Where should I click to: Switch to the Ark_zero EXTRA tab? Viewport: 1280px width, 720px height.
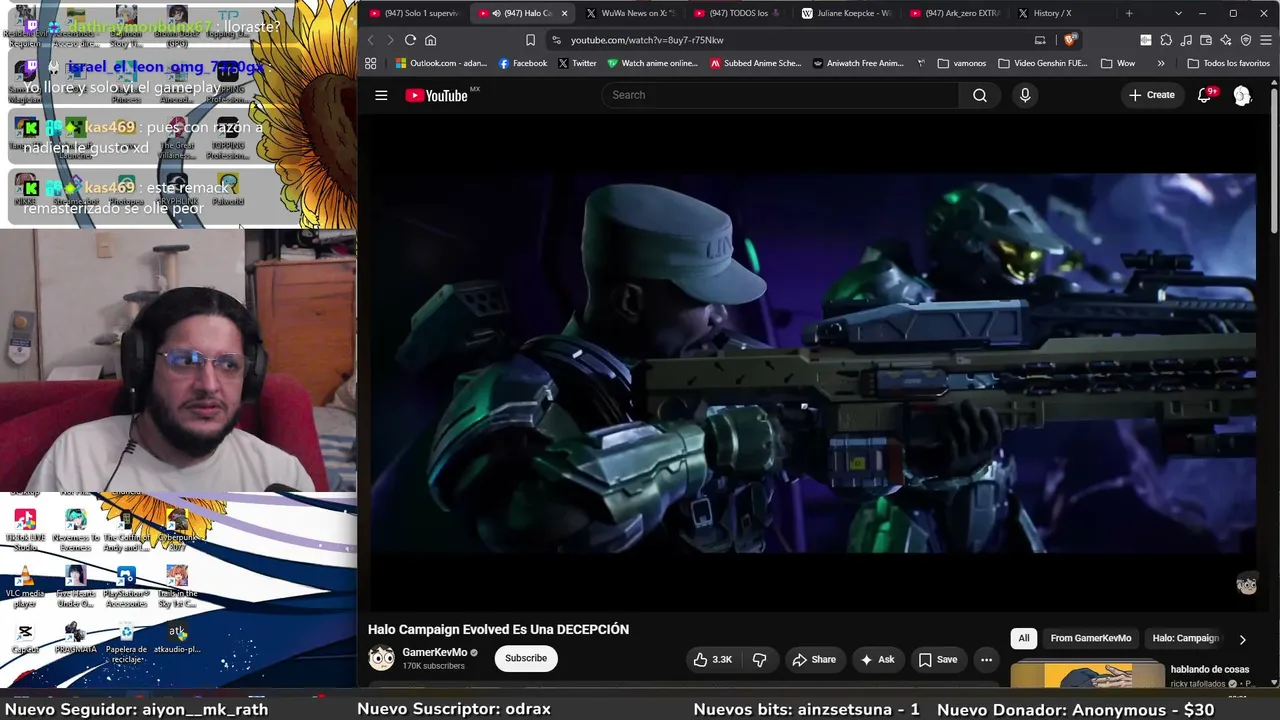coord(954,13)
